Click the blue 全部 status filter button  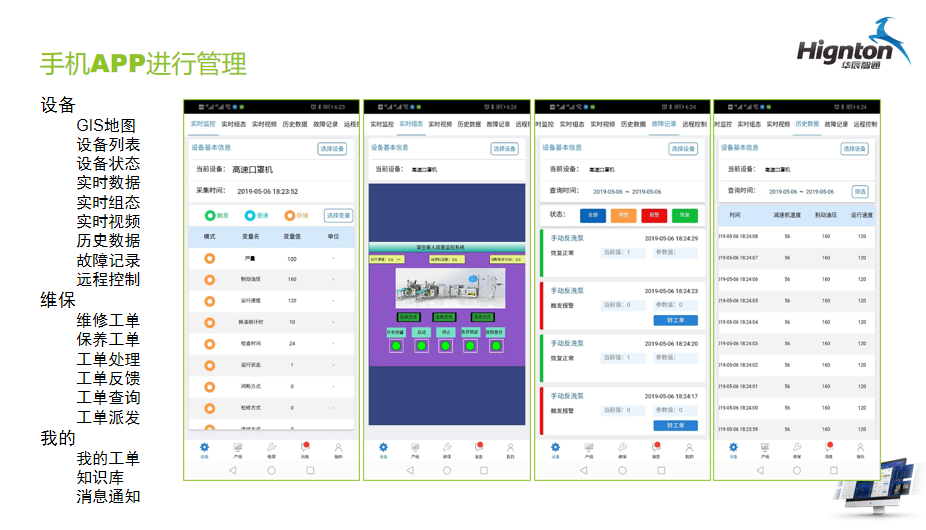592,215
